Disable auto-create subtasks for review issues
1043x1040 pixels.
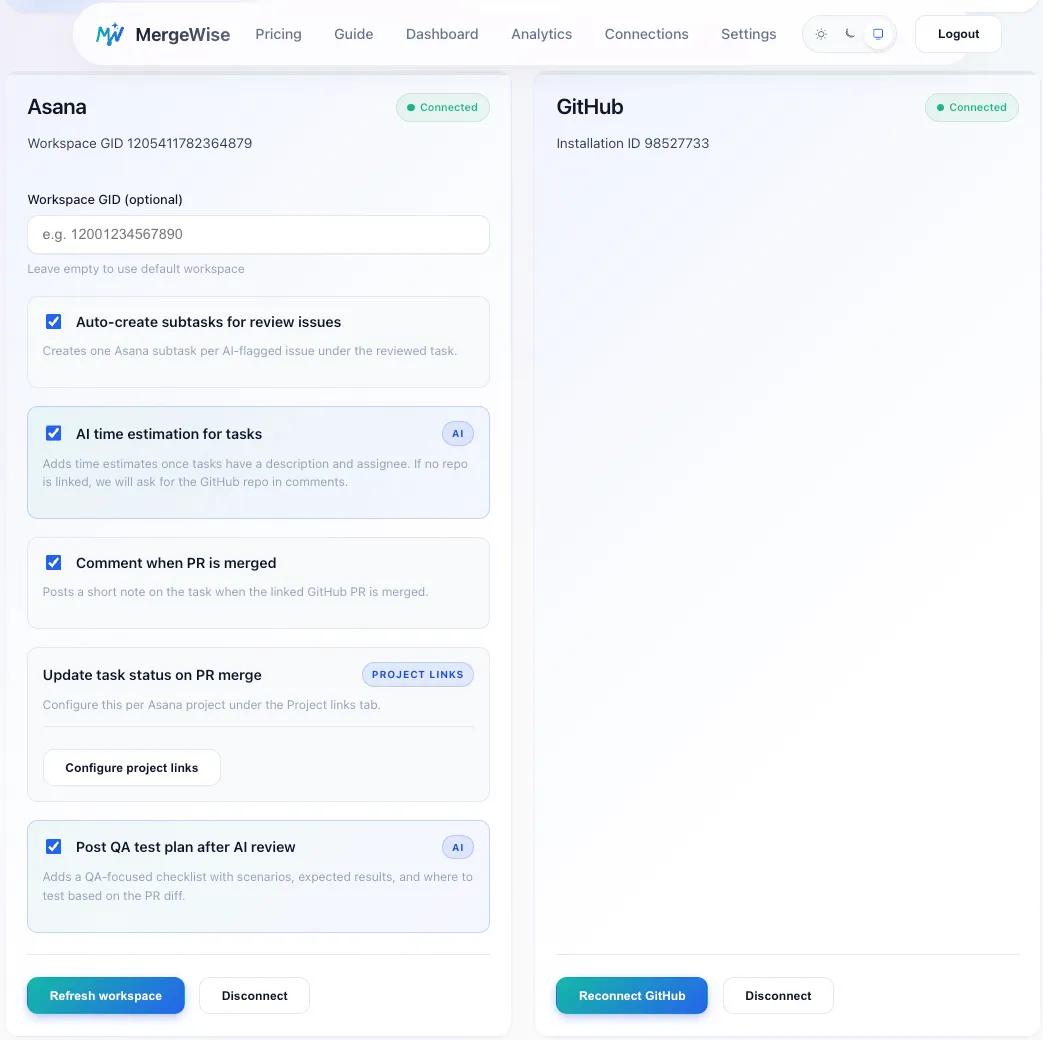(x=54, y=322)
